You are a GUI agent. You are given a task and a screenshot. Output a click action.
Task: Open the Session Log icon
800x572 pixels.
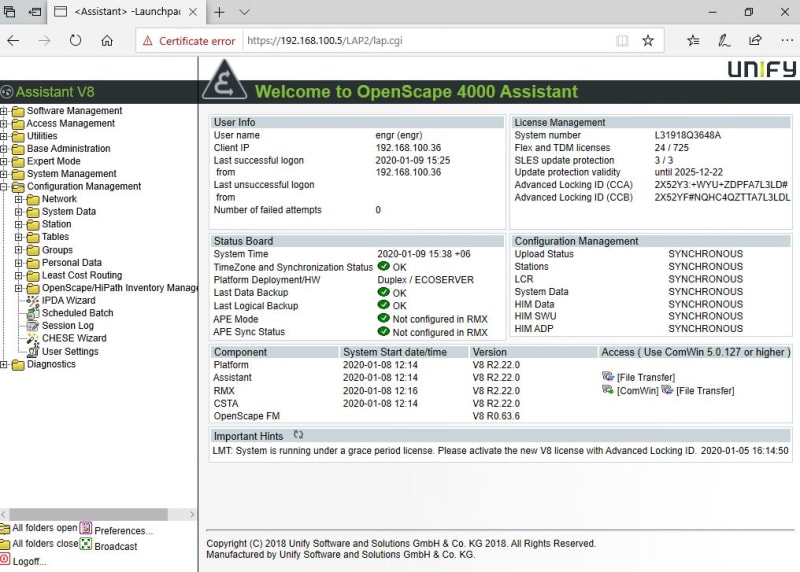tap(32, 326)
